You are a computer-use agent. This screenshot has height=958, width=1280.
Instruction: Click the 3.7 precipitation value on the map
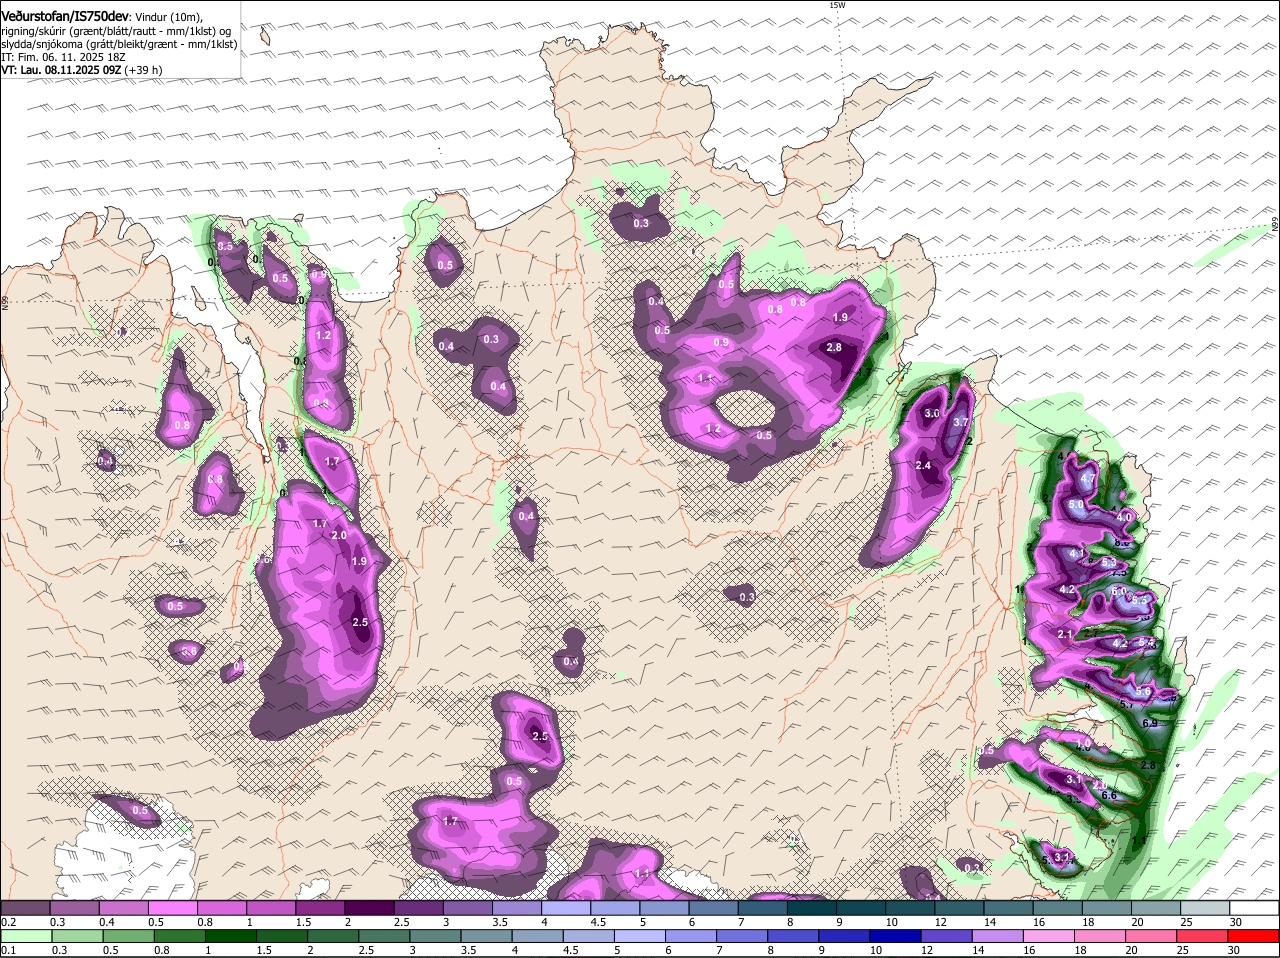(961, 422)
